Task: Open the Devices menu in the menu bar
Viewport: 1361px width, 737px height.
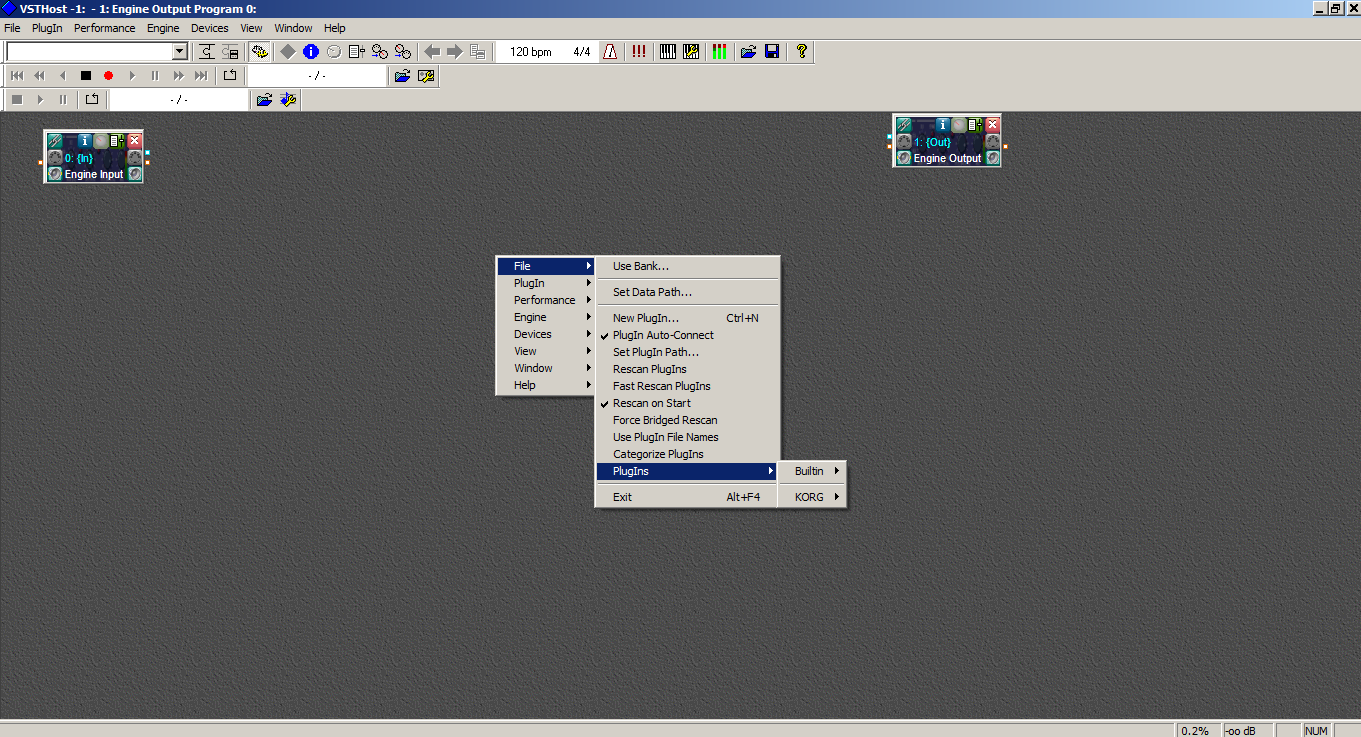Action: (210, 28)
